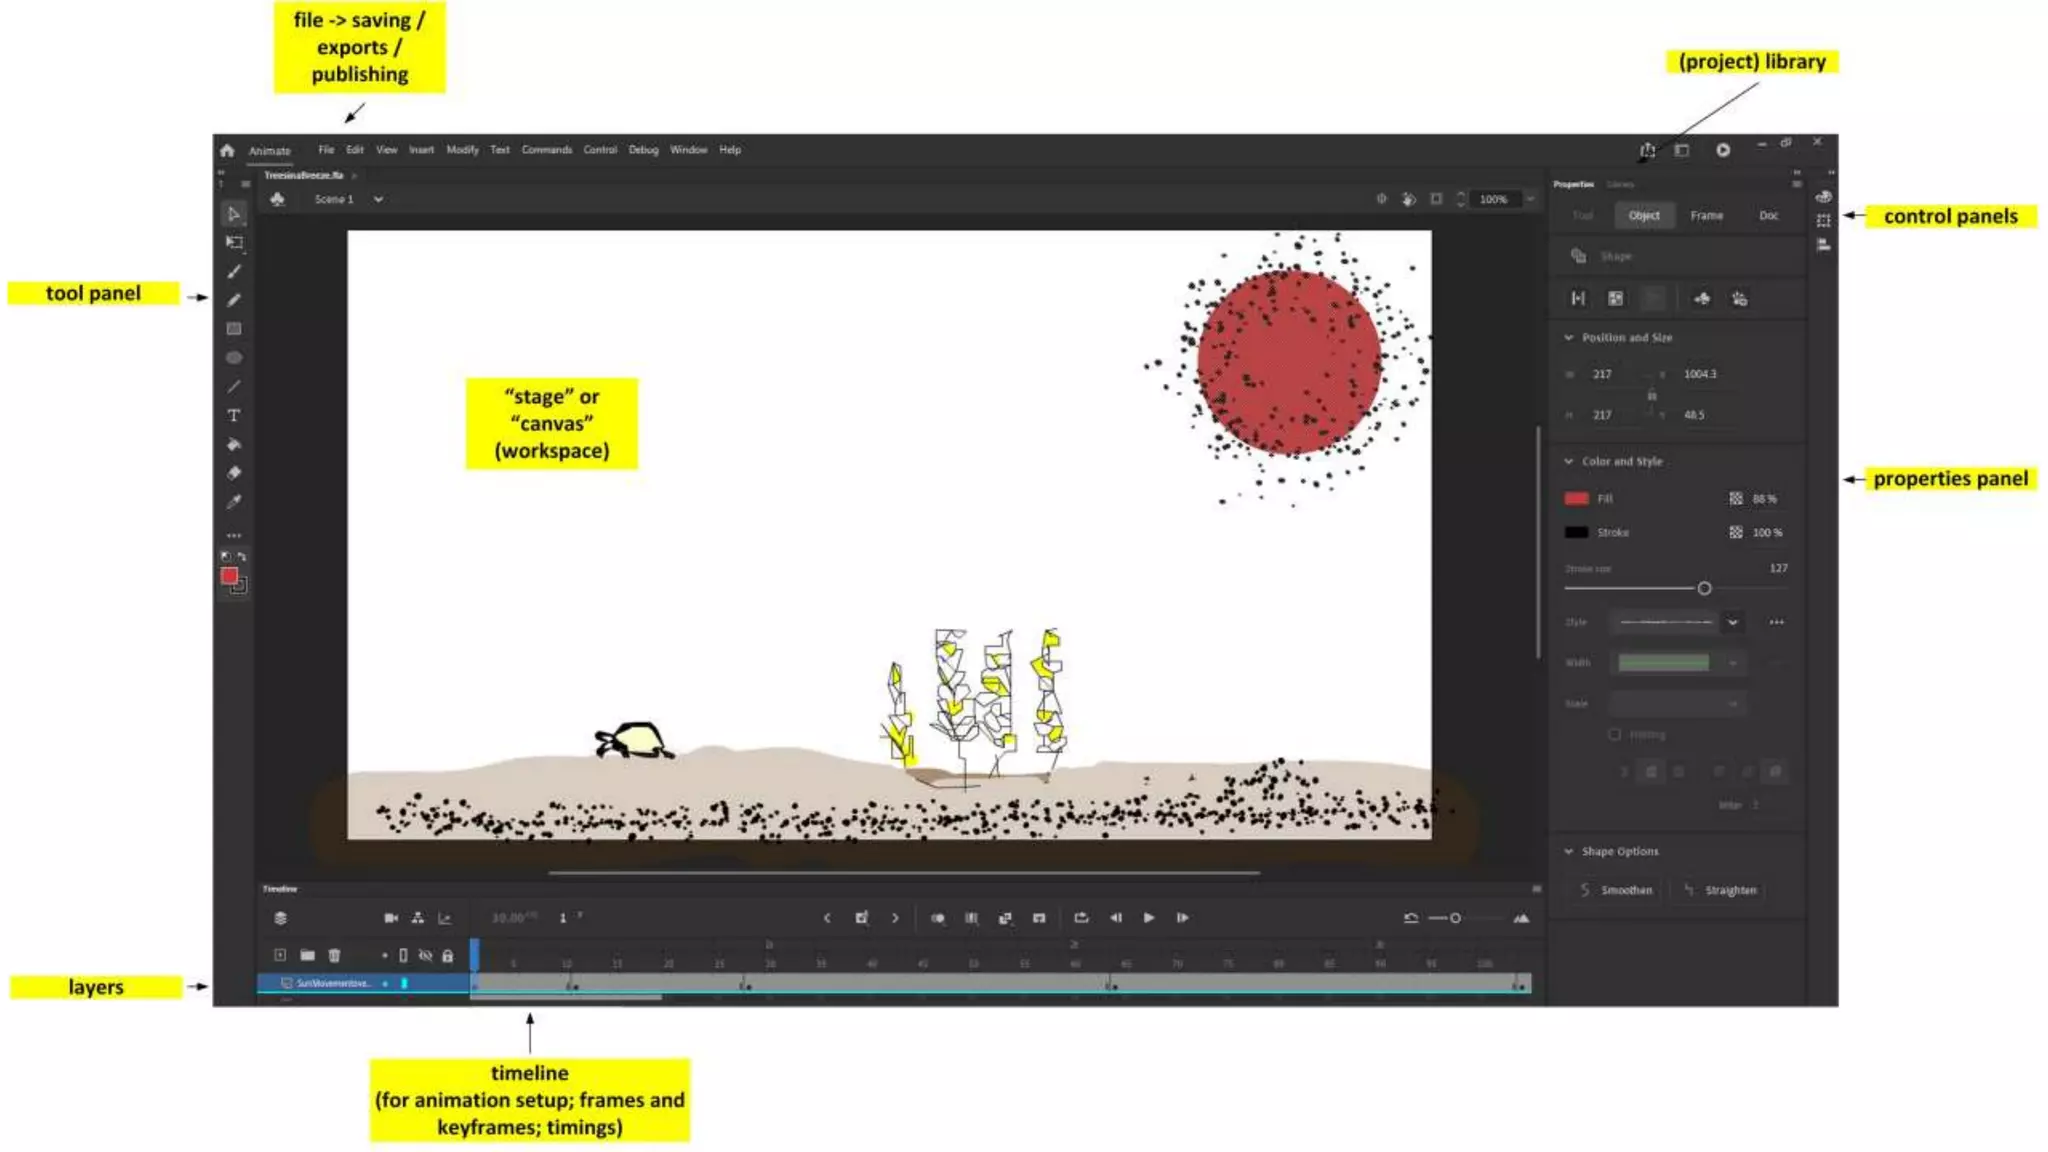2048x1152 pixels.
Task: Toggle hide all layers eye icon
Action: click(425, 956)
